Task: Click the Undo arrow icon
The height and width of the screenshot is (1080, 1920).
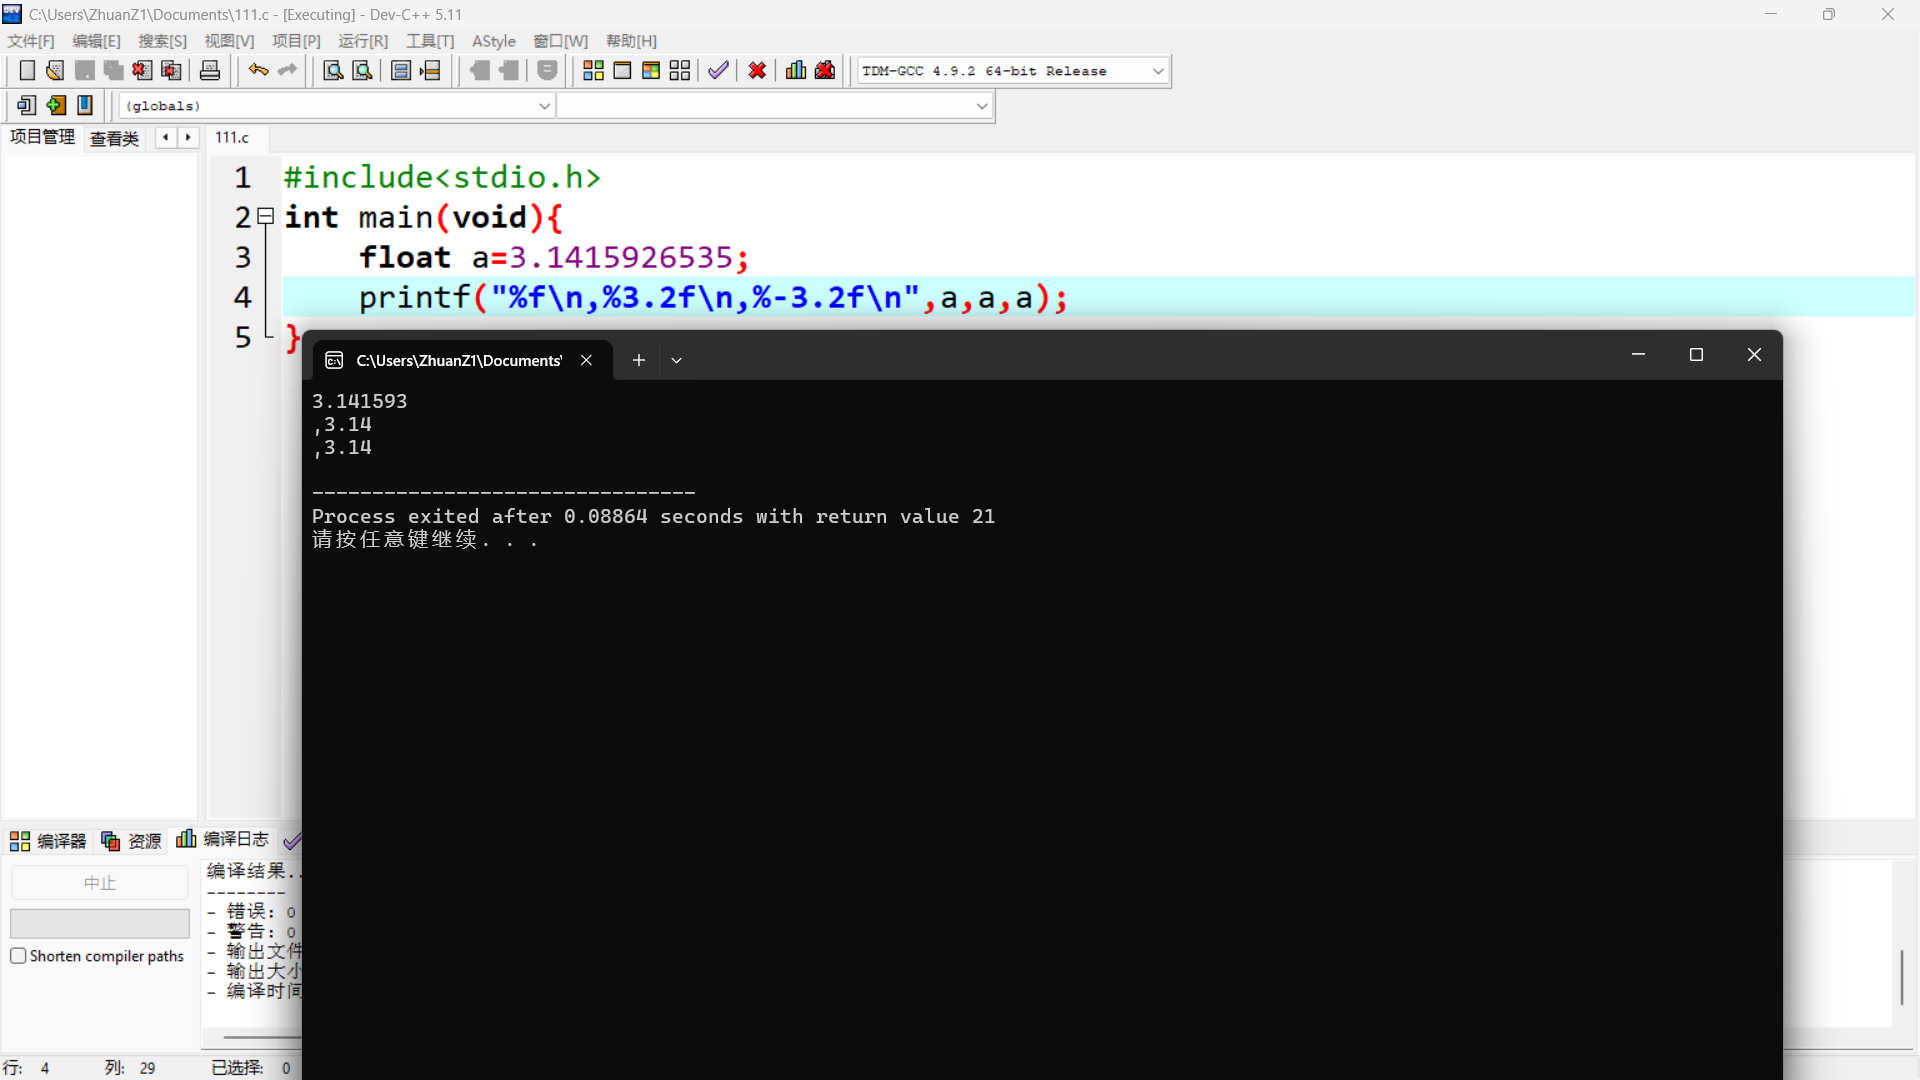Action: 258,71
